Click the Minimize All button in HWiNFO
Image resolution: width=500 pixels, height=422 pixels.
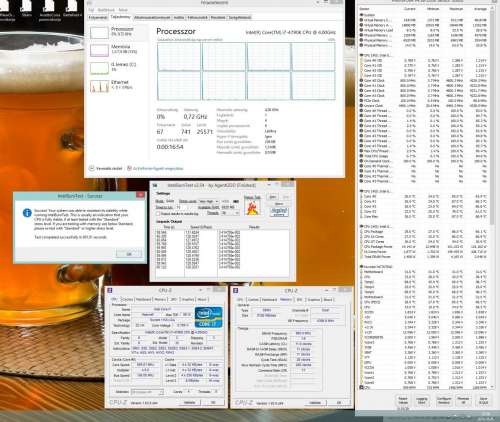pos(463,400)
